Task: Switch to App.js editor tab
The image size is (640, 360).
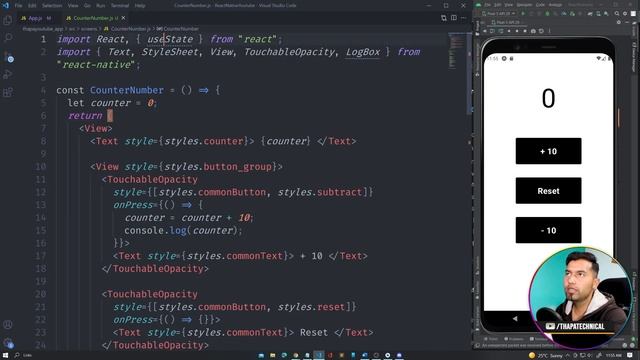Action: [x=36, y=18]
